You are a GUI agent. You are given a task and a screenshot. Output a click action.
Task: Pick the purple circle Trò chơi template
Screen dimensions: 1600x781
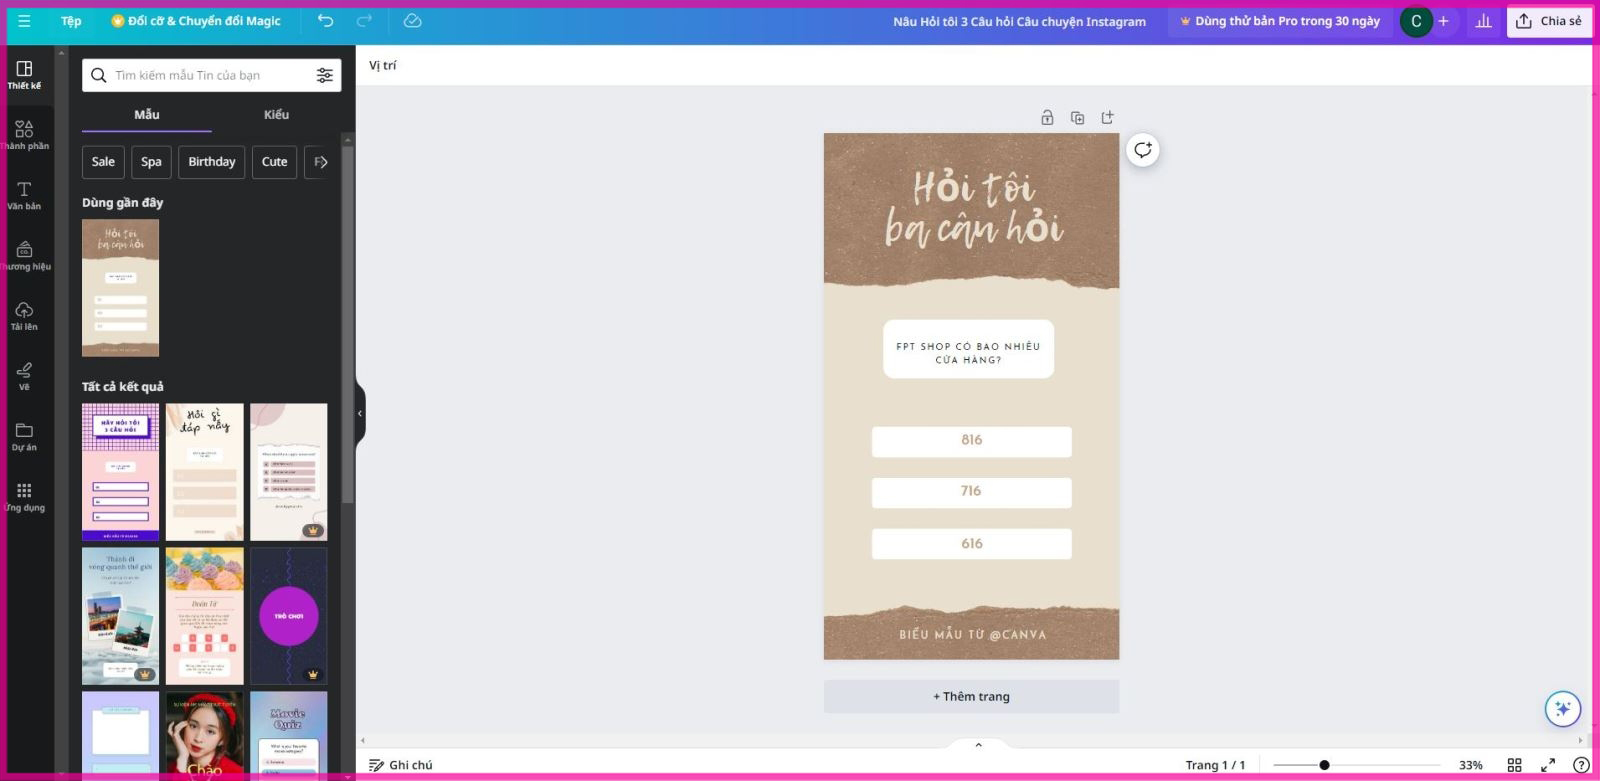tap(288, 616)
